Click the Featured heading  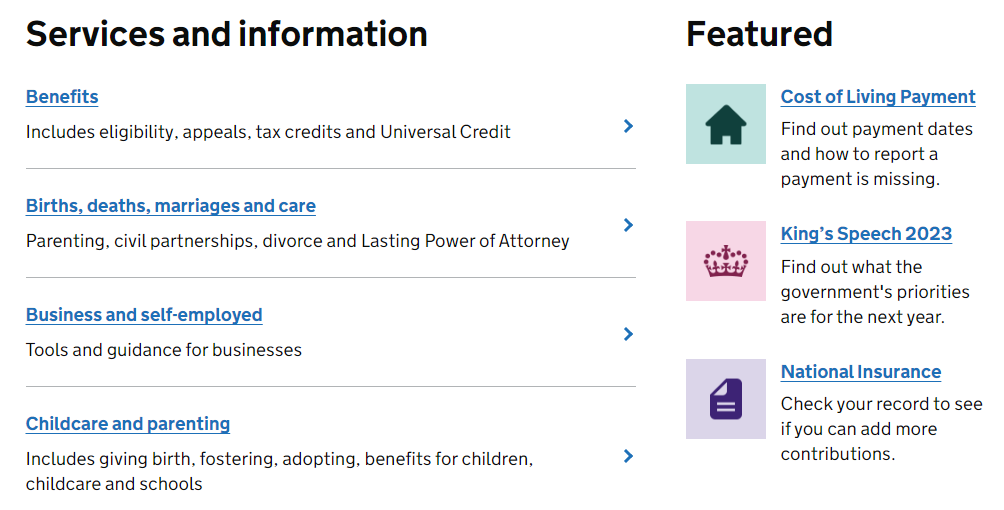(759, 34)
